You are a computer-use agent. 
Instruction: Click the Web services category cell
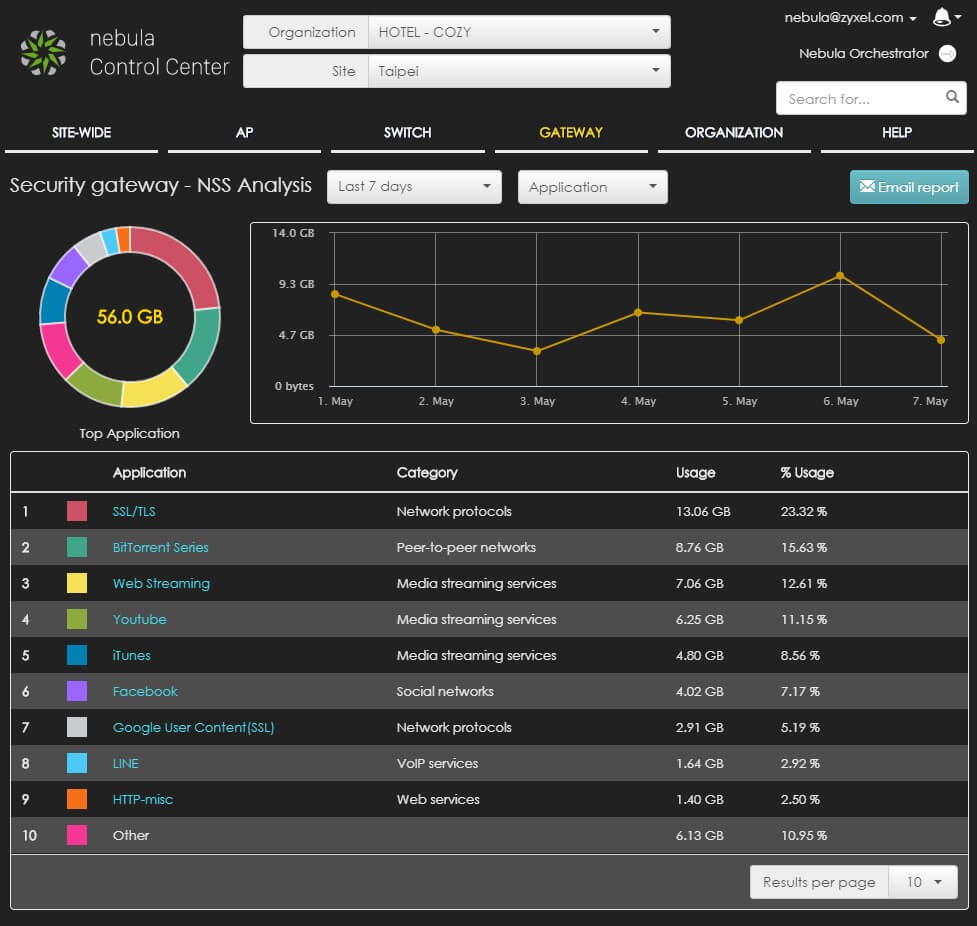[x=438, y=800]
